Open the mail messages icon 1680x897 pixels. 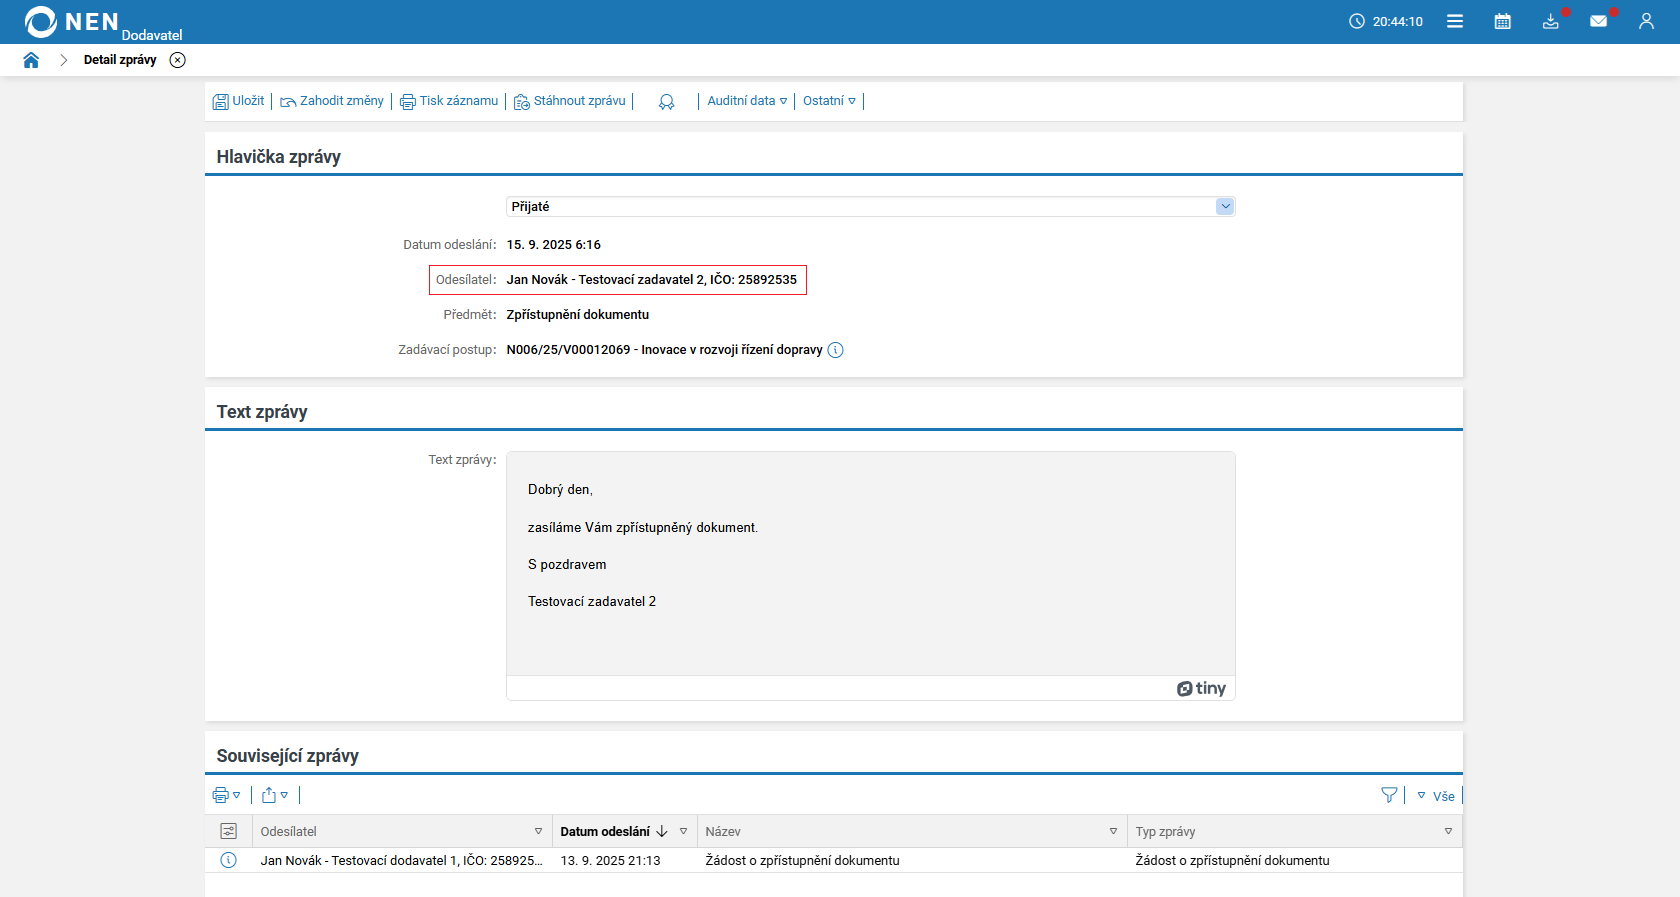[x=1598, y=21]
